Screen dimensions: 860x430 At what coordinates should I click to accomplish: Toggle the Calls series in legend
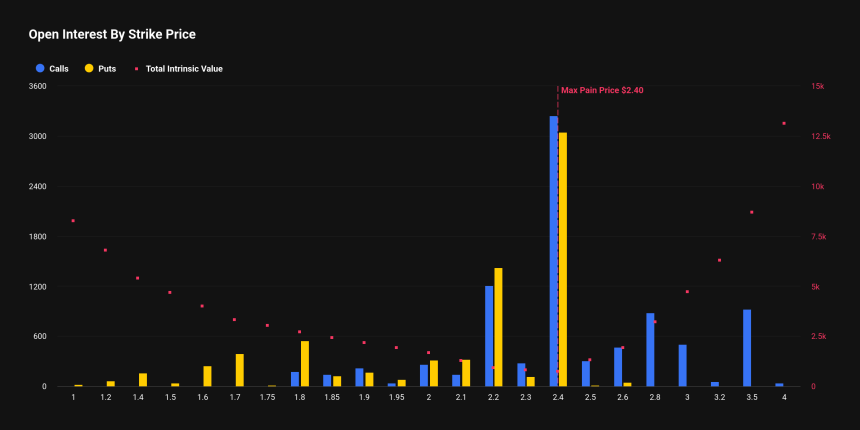[x=58, y=69]
